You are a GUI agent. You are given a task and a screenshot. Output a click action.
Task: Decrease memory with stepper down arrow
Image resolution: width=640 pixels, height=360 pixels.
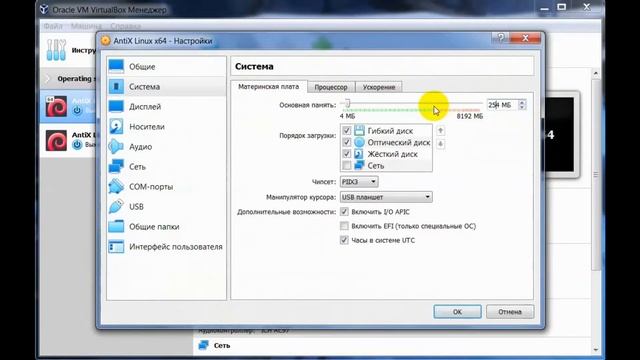pyautogui.click(x=522, y=107)
